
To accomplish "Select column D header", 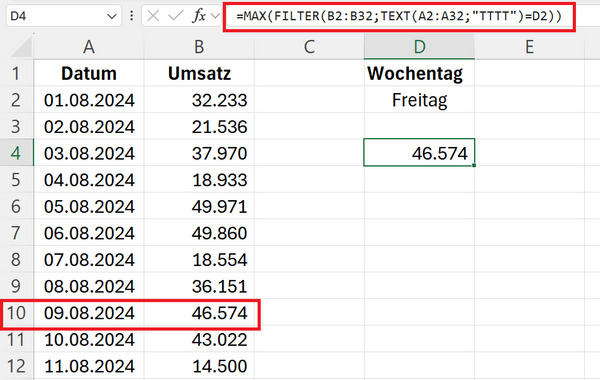I will (419, 47).
